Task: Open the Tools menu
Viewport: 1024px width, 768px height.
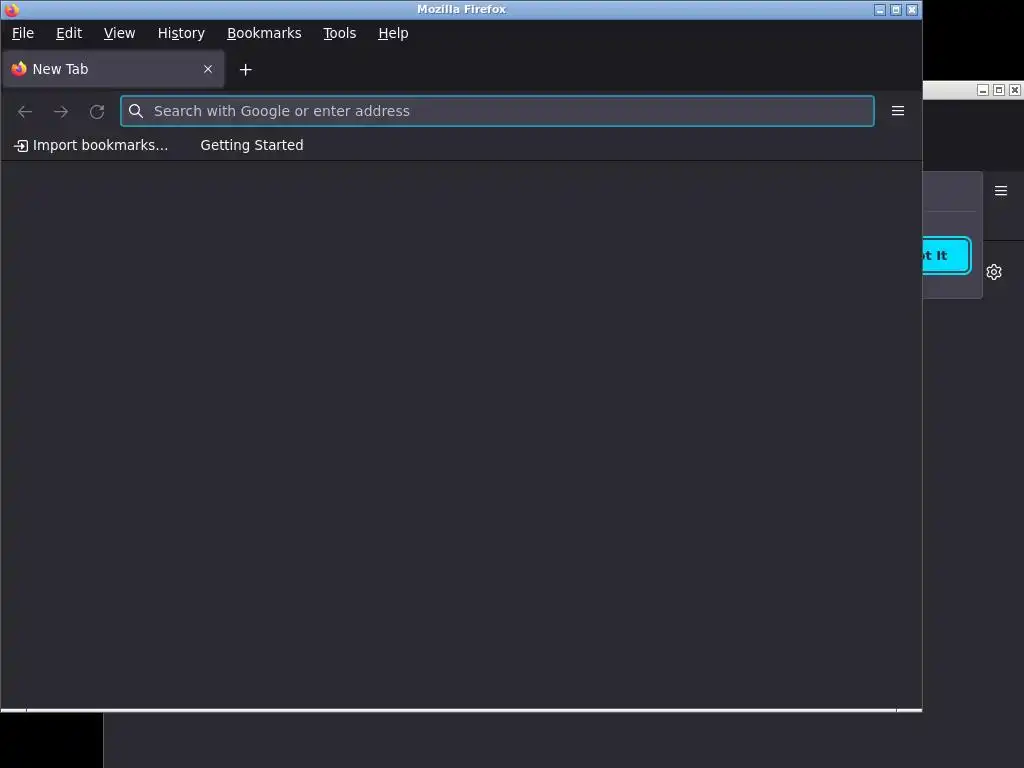Action: point(340,33)
